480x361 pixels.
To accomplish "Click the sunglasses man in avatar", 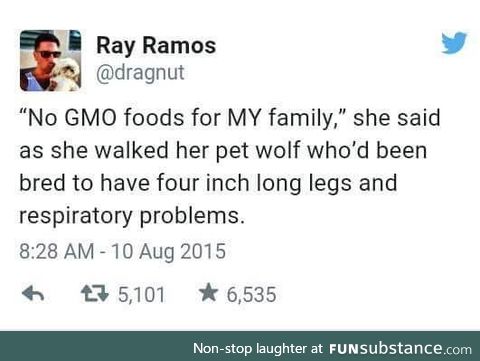I will (x=42, y=62).
